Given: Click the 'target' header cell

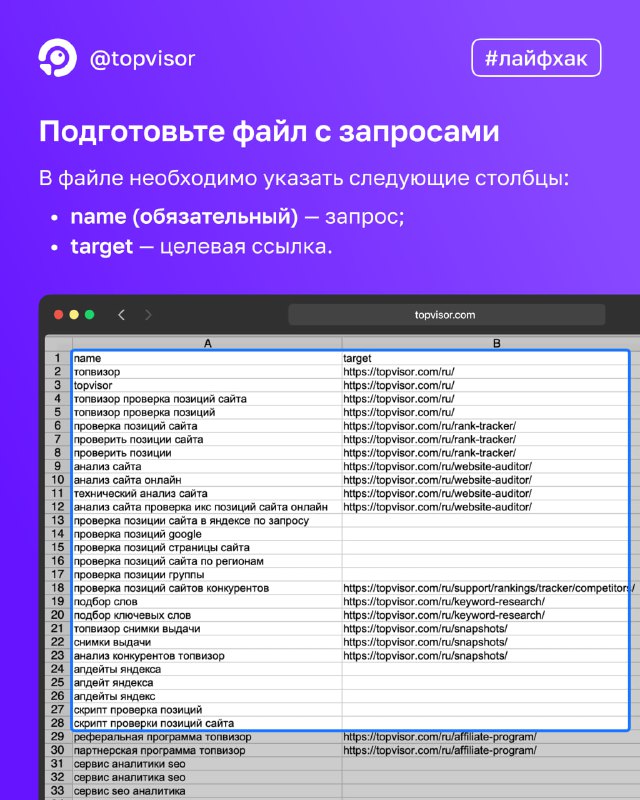Looking at the screenshot, I should pos(485,358).
